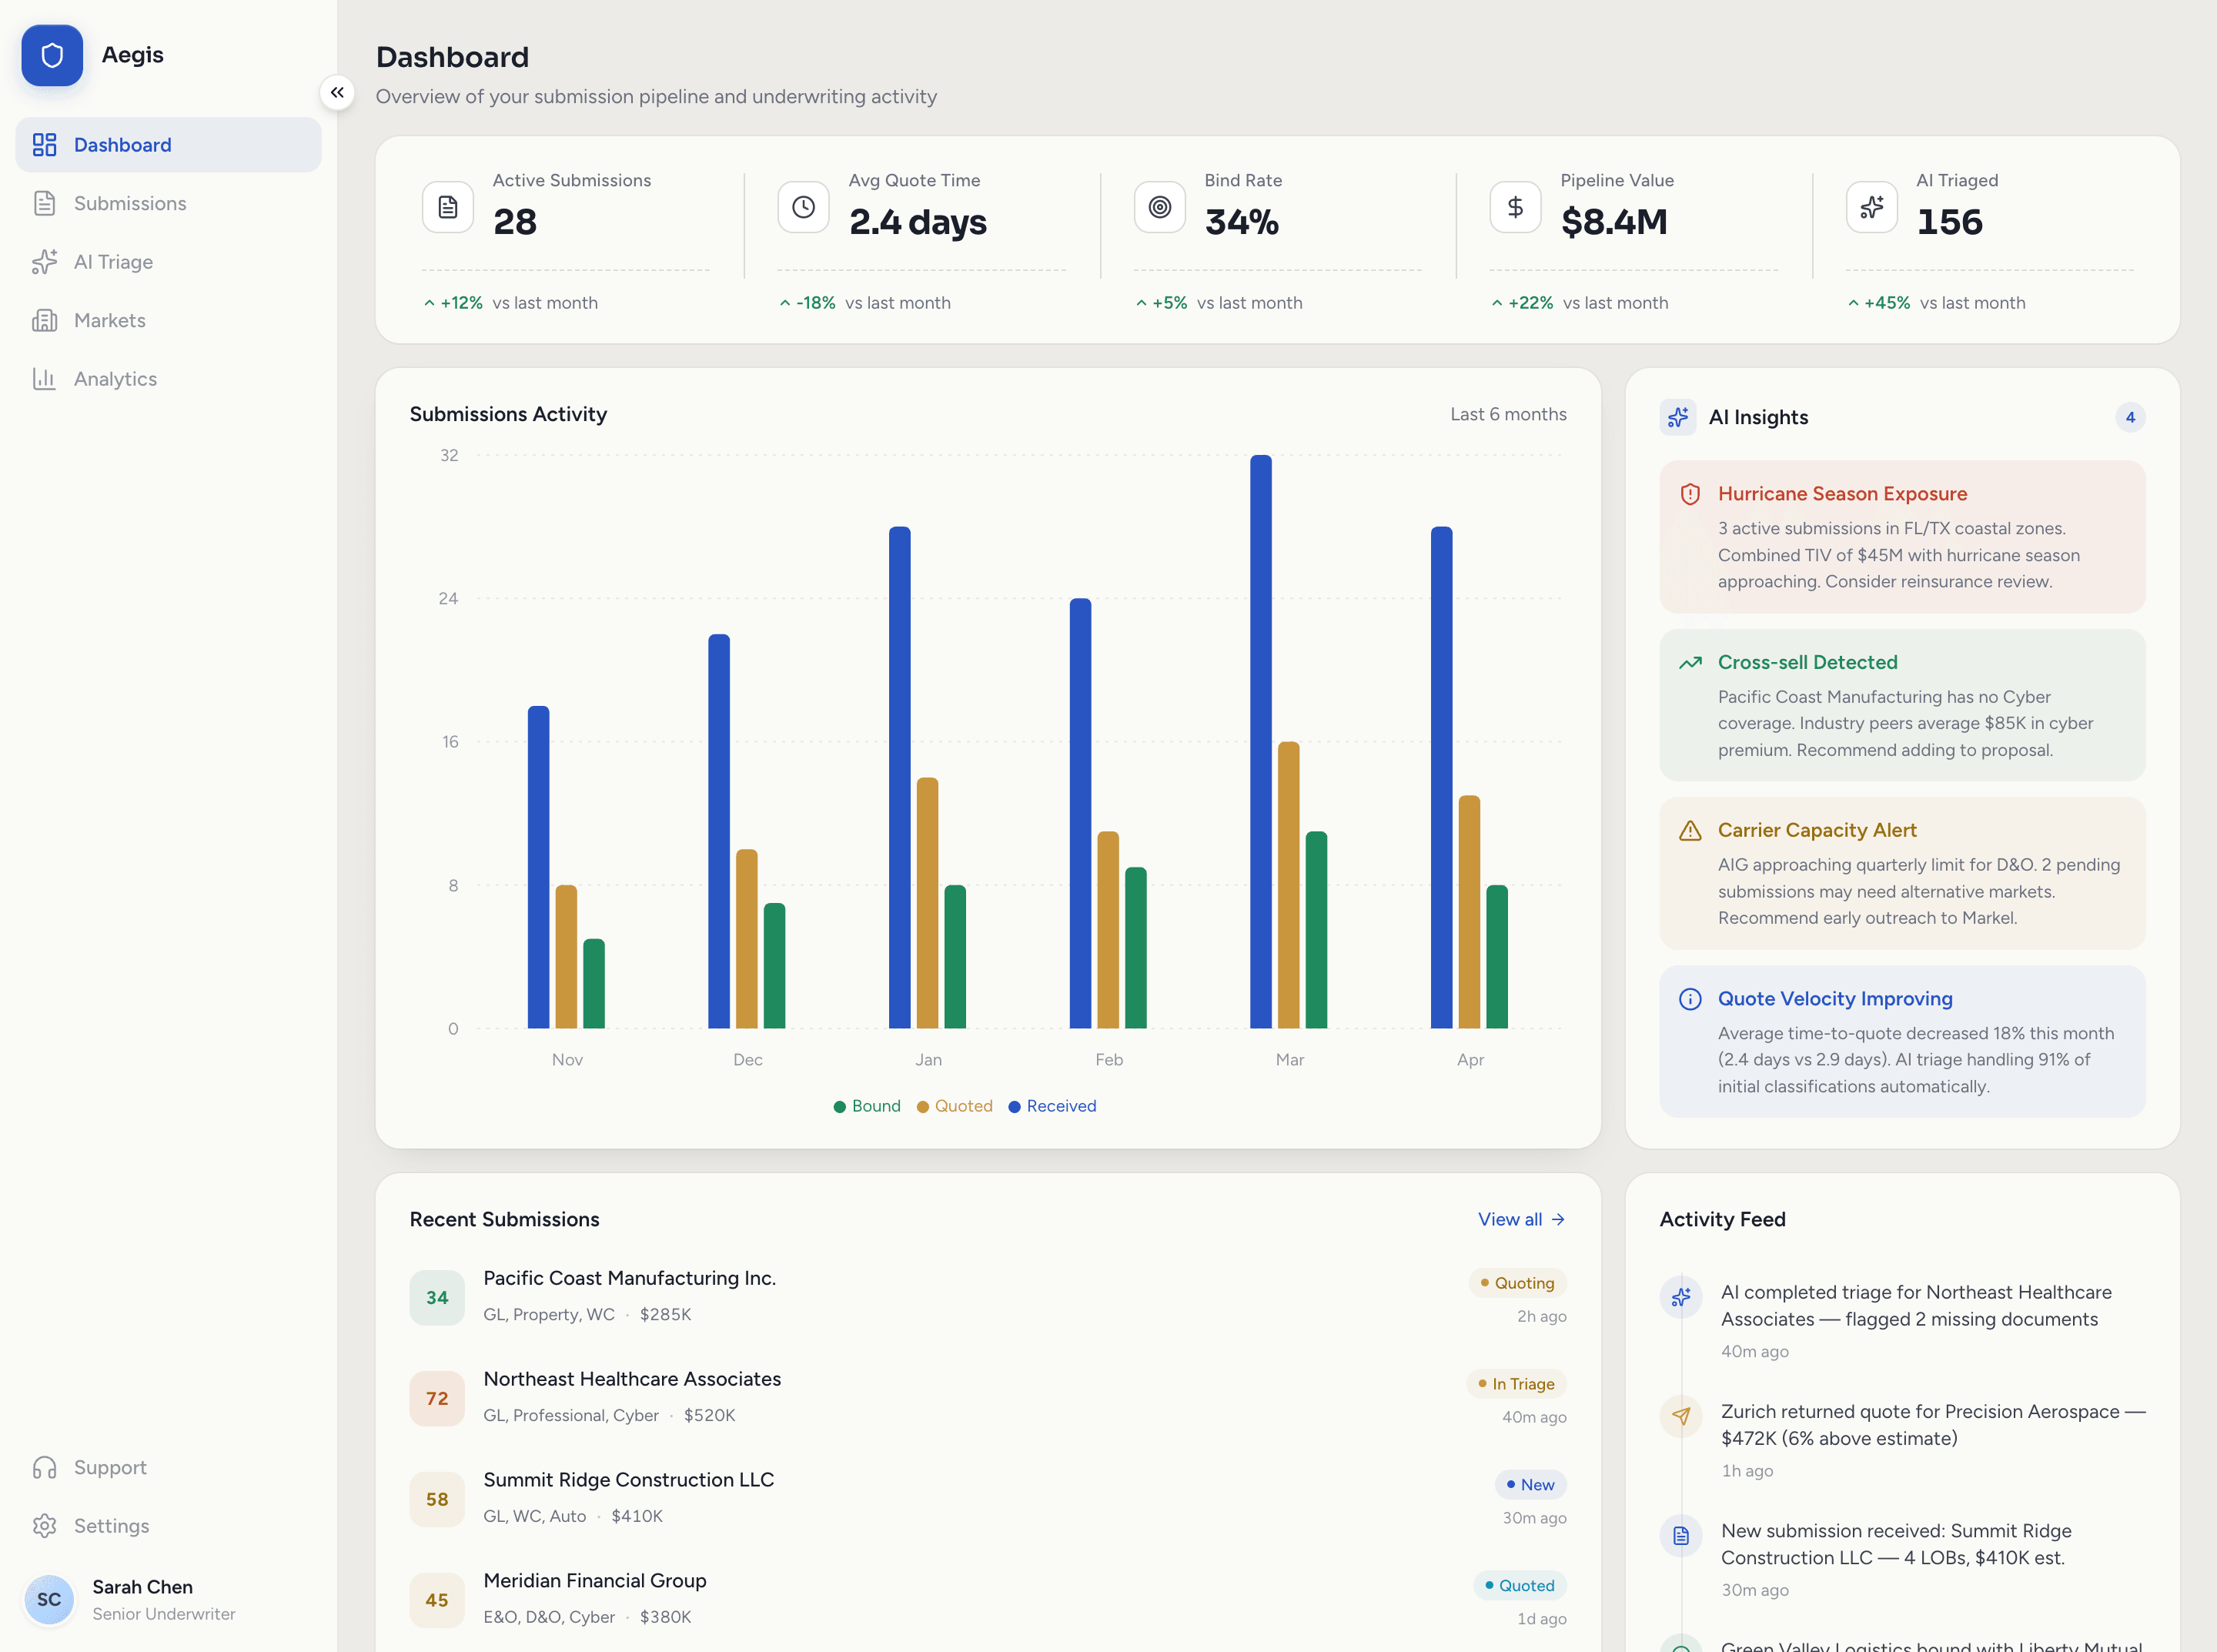Click the New status badge
Screen dimensions: 2217x1652
[1530, 1485]
